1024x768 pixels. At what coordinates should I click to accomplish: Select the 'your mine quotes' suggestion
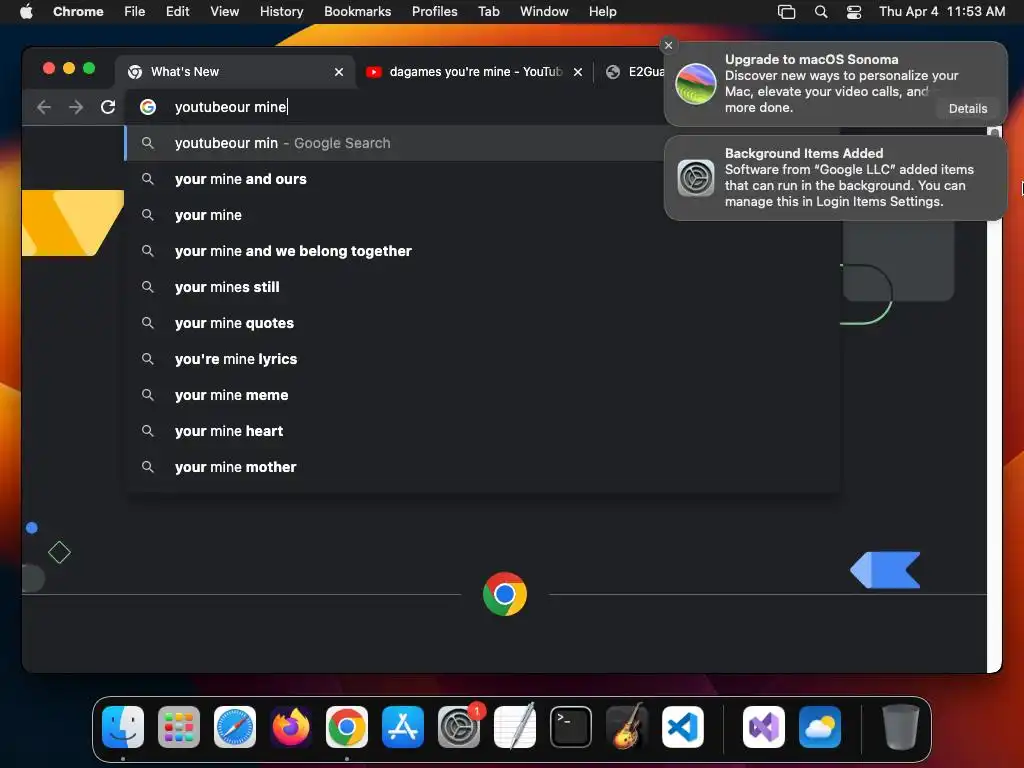point(482,323)
